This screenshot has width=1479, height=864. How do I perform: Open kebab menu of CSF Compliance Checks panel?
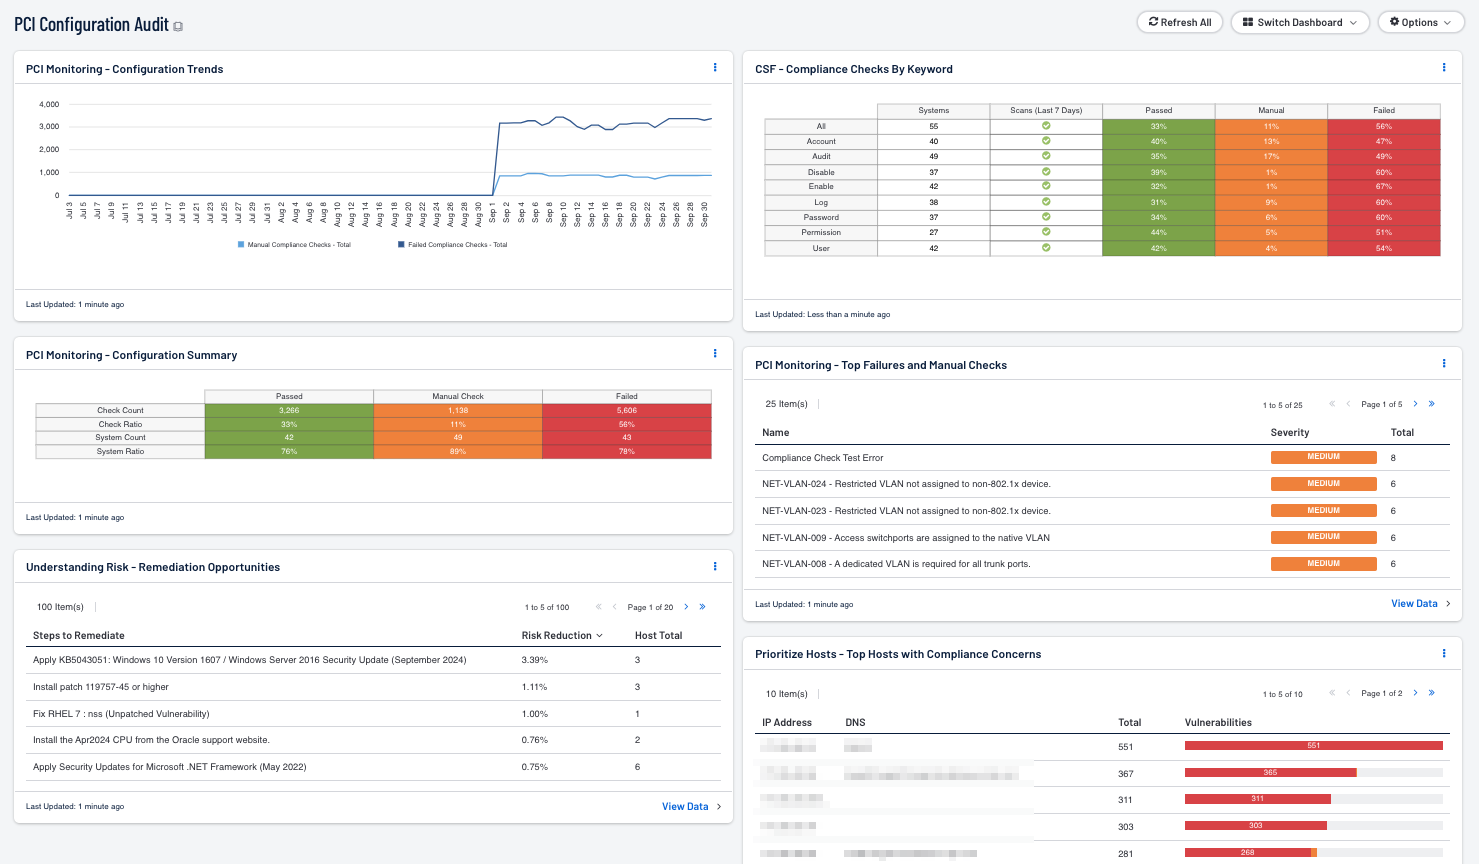(1443, 68)
